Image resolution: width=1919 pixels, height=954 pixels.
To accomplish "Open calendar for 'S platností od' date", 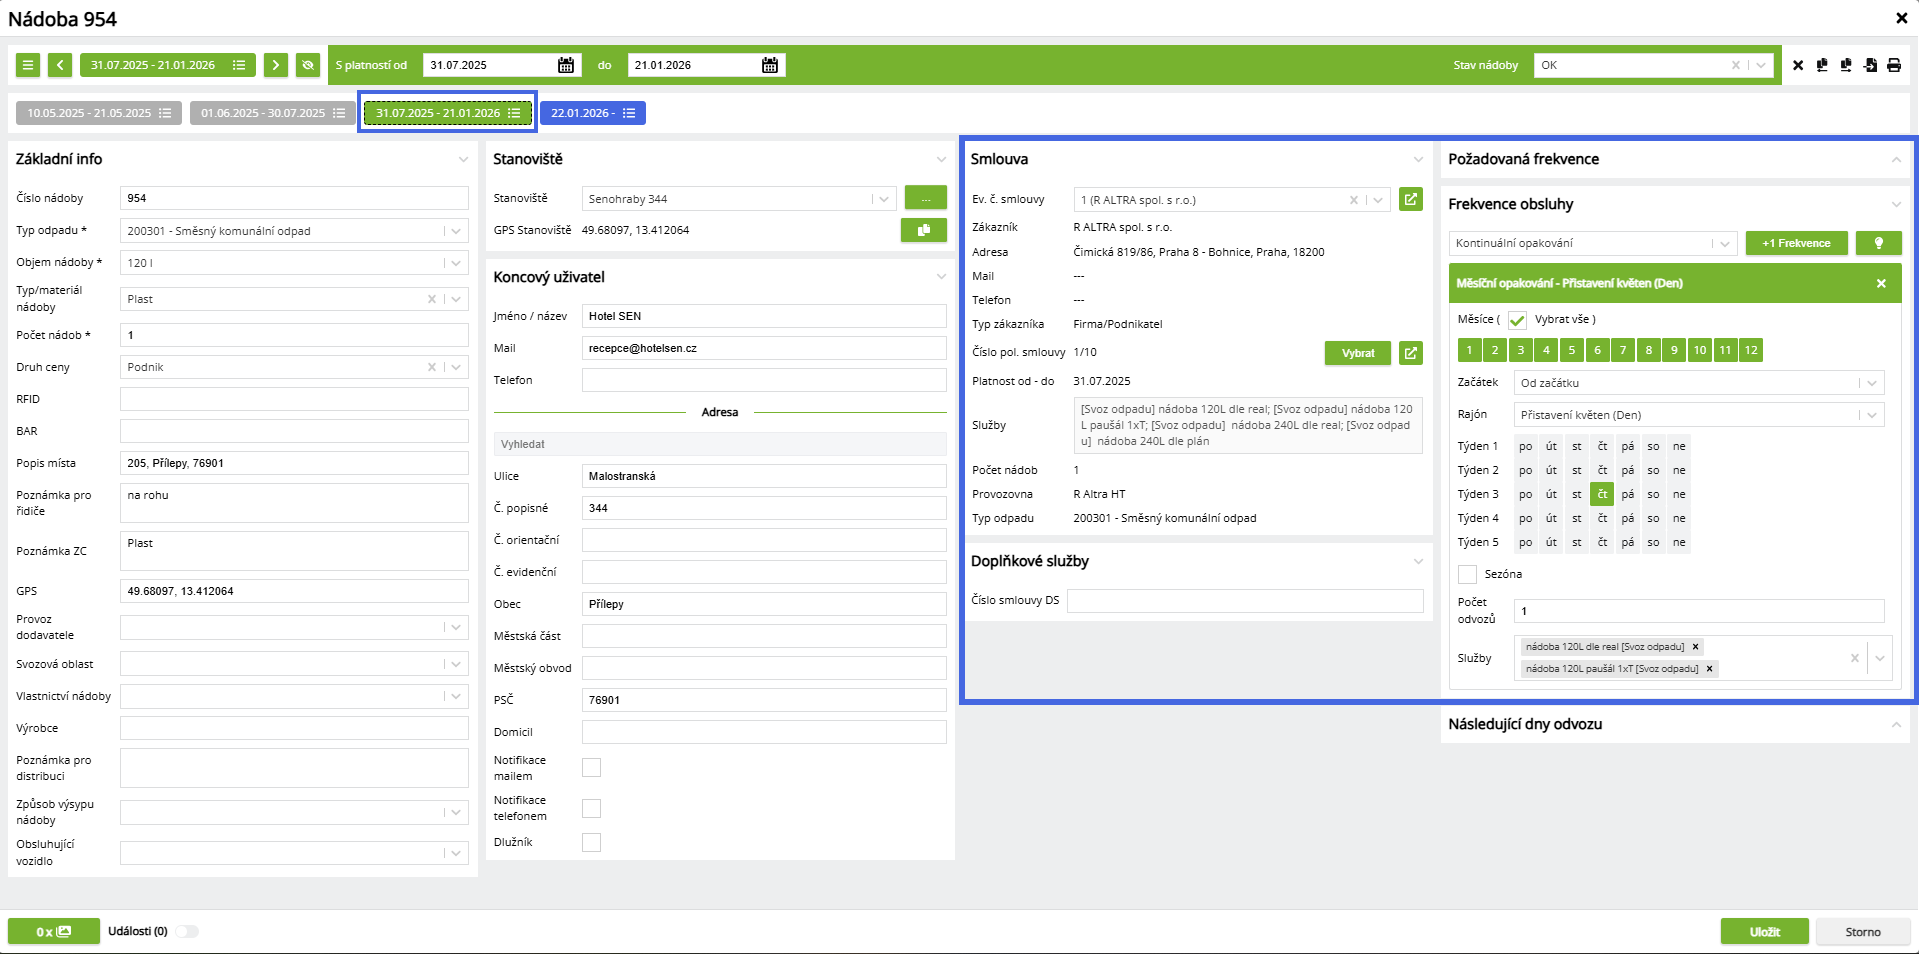I will [x=566, y=65].
